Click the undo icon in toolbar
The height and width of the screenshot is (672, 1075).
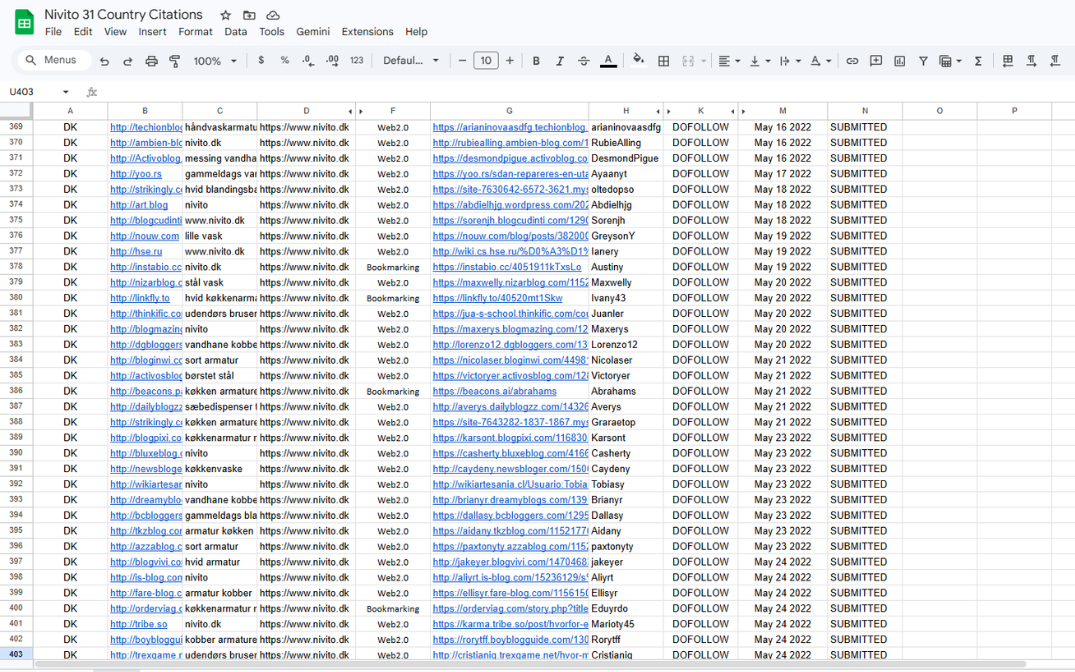click(x=105, y=61)
